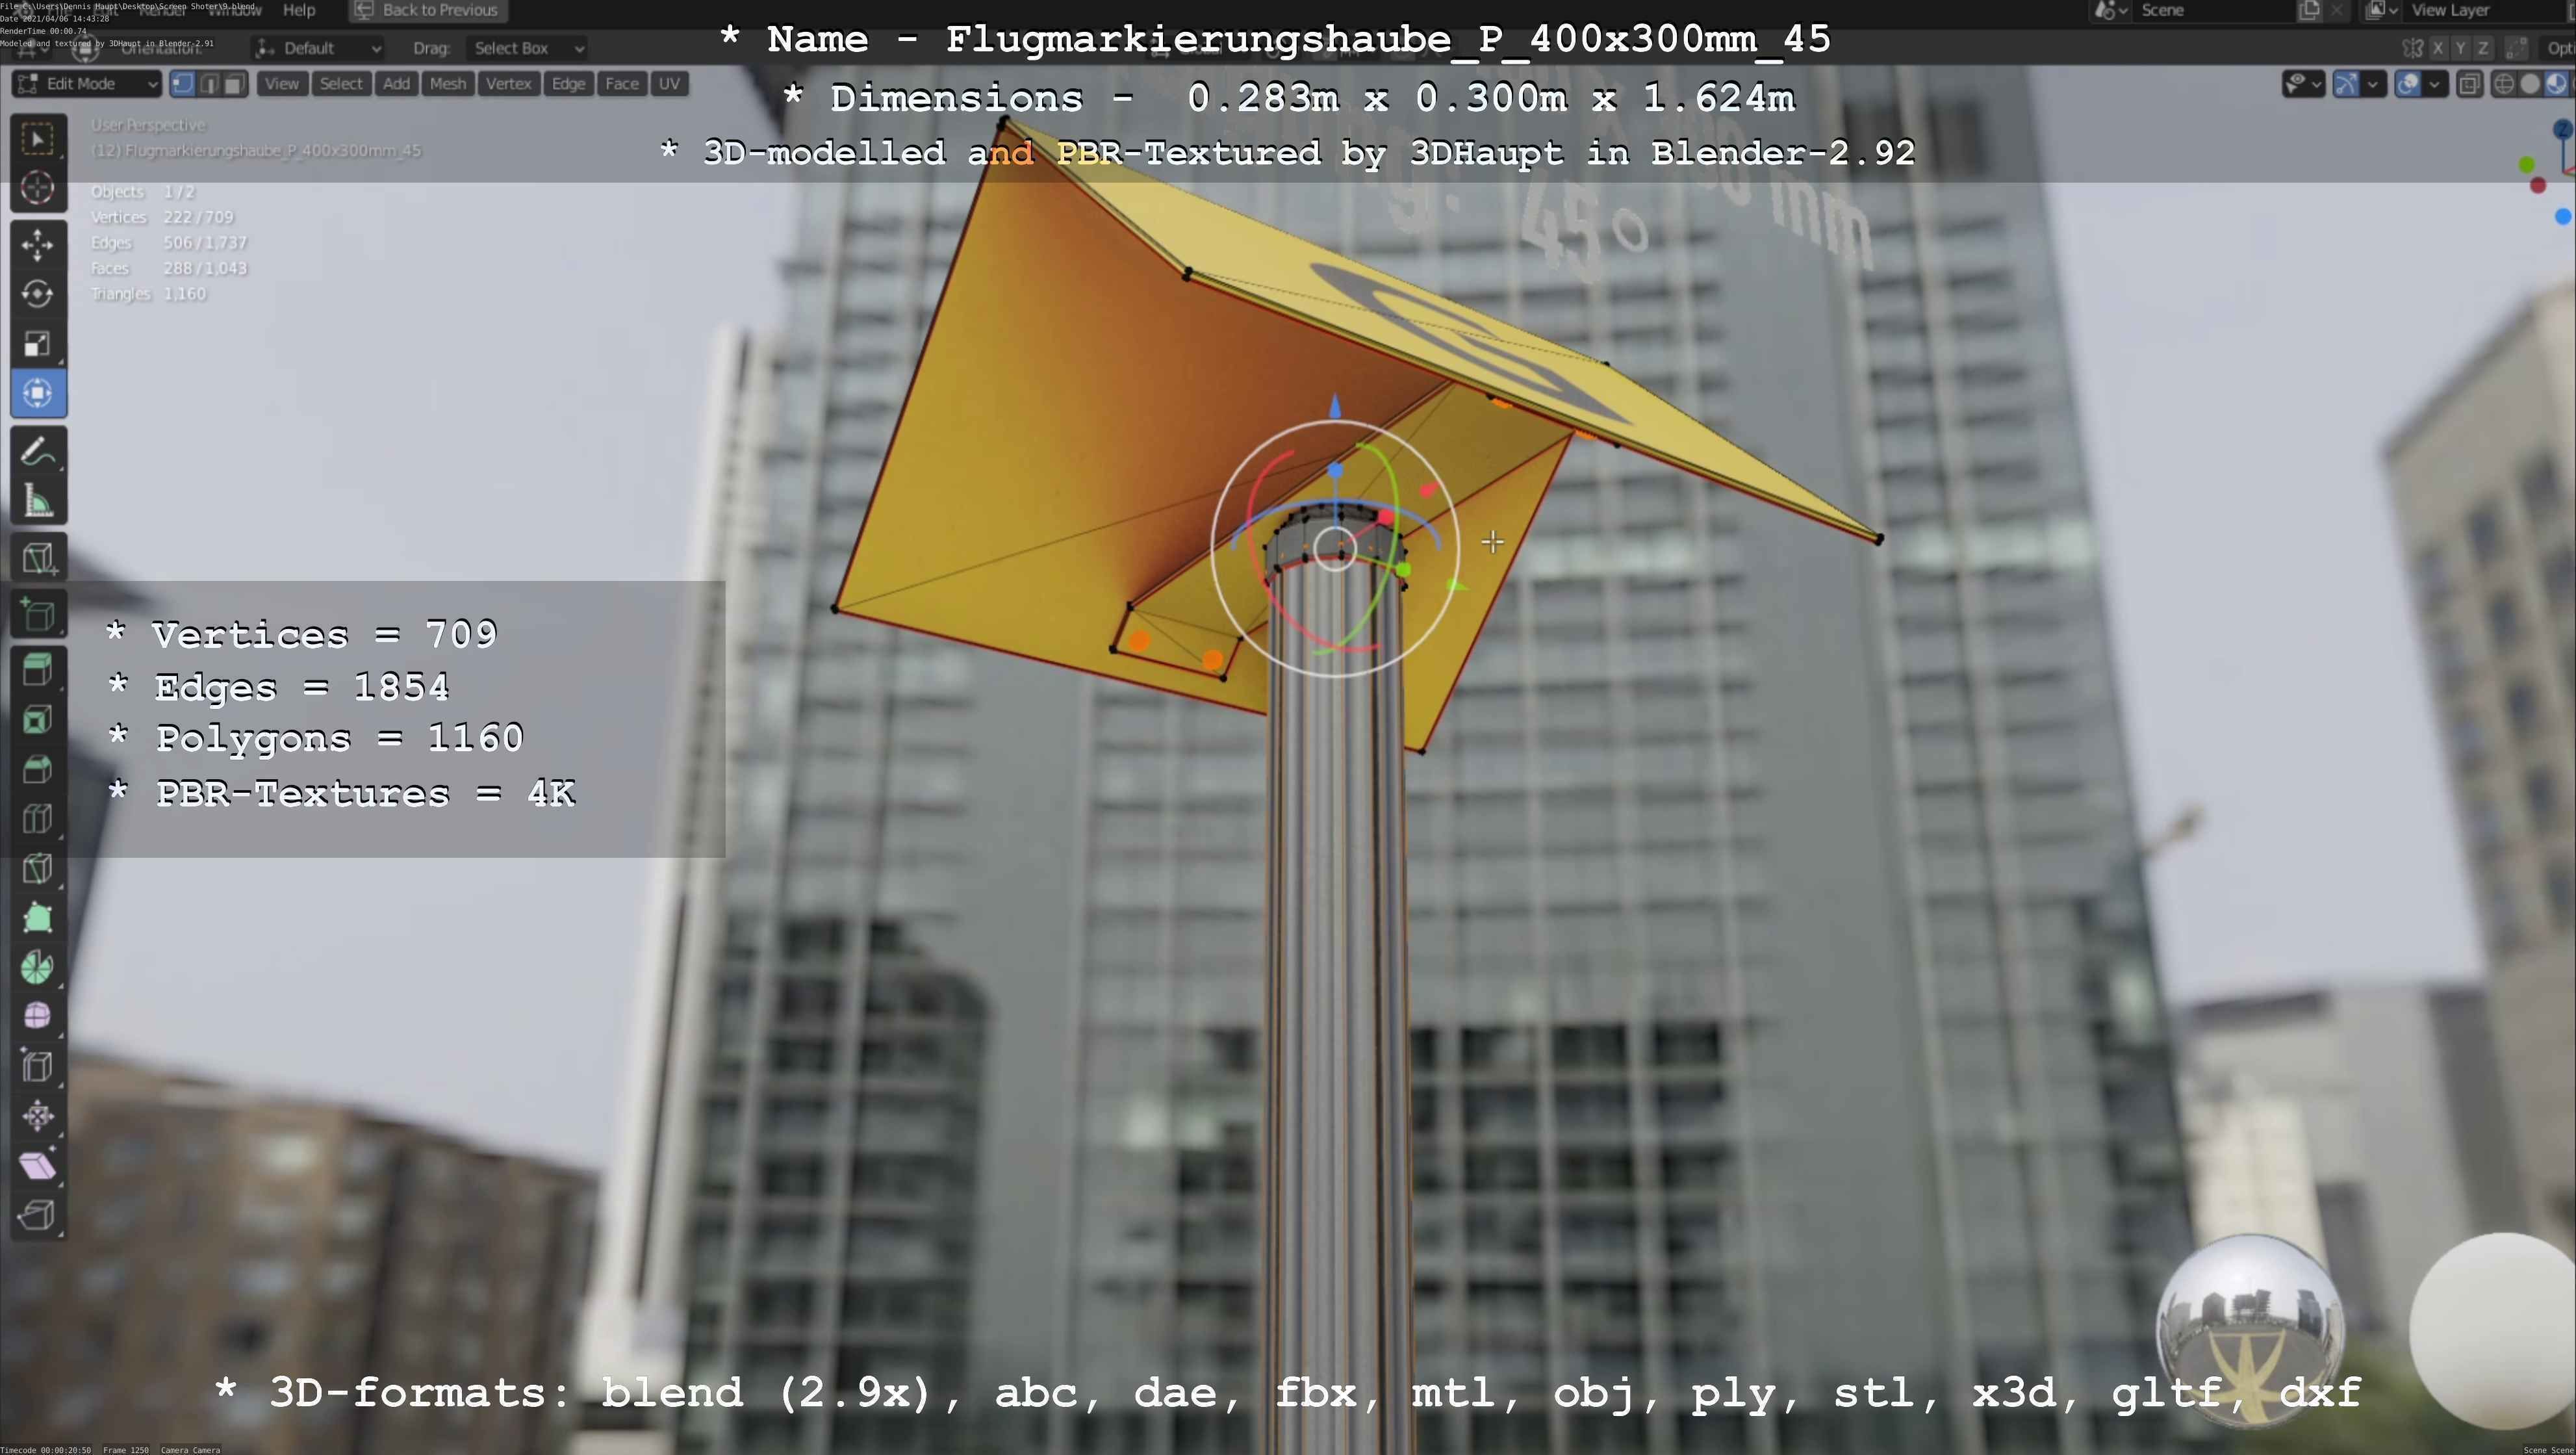Screen dimensions: 2576x1455
Task: Open the Vertex menu
Action: (x=508, y=84)
